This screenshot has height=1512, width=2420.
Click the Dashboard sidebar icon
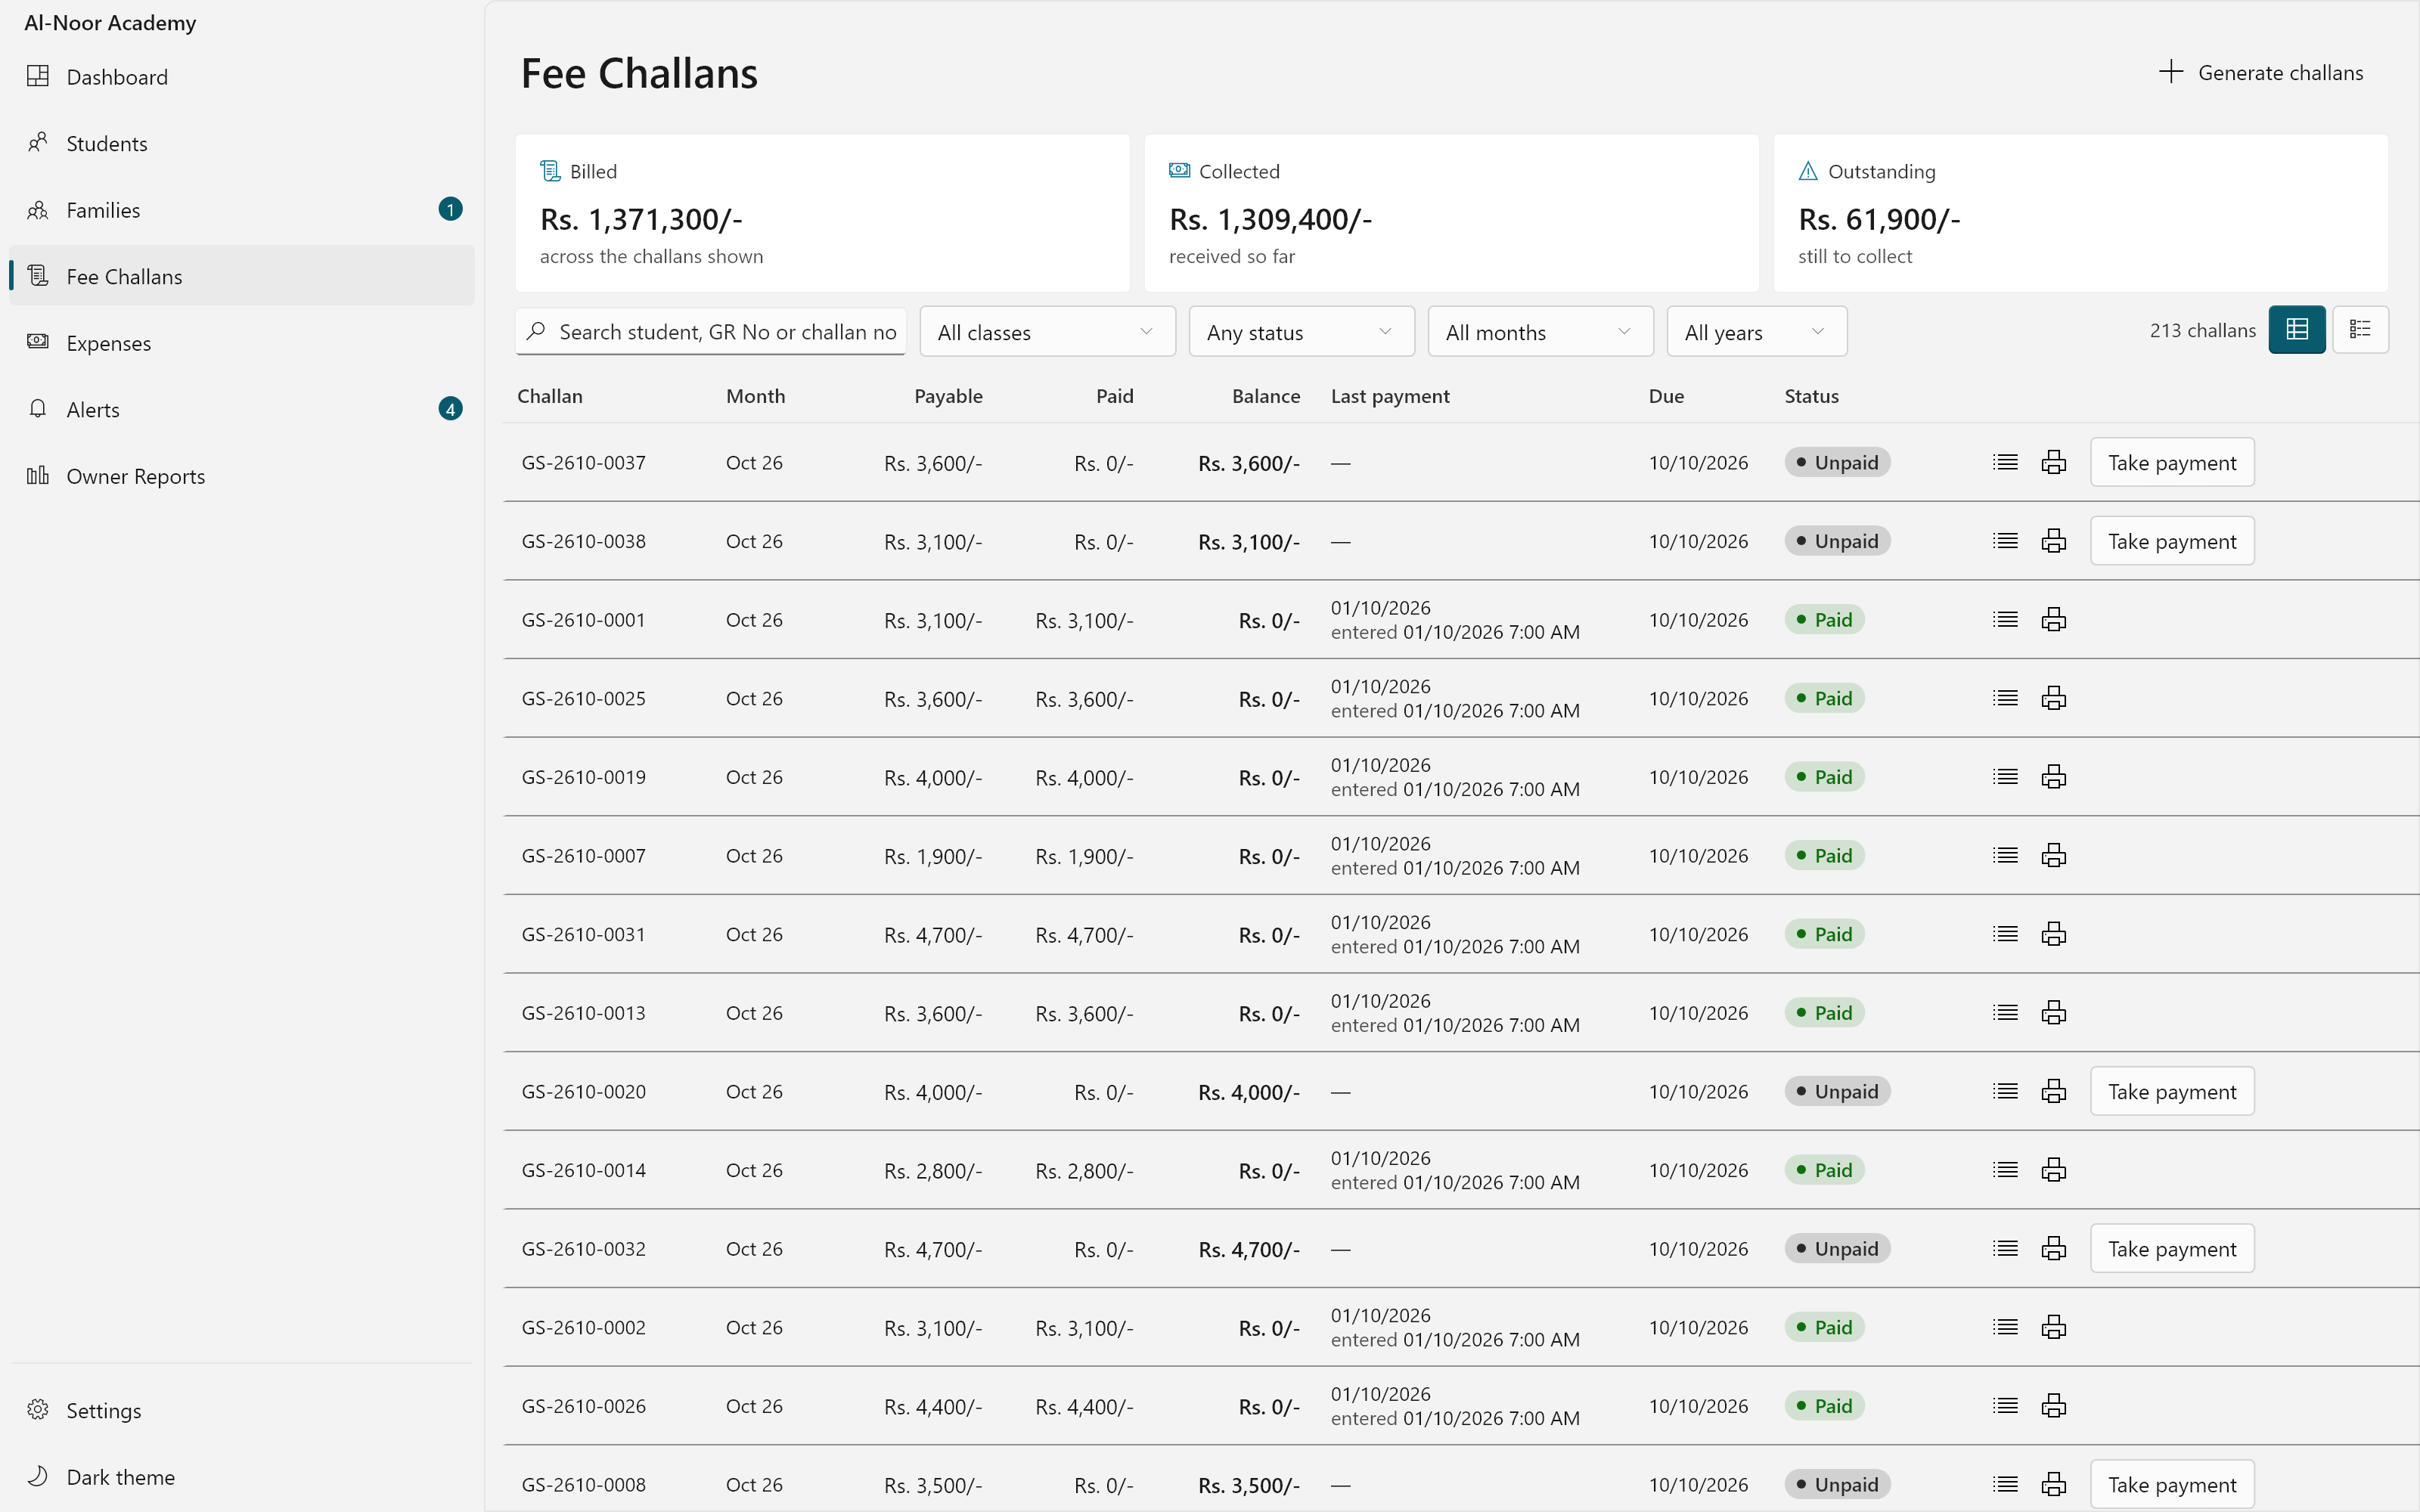pos(38,76)
